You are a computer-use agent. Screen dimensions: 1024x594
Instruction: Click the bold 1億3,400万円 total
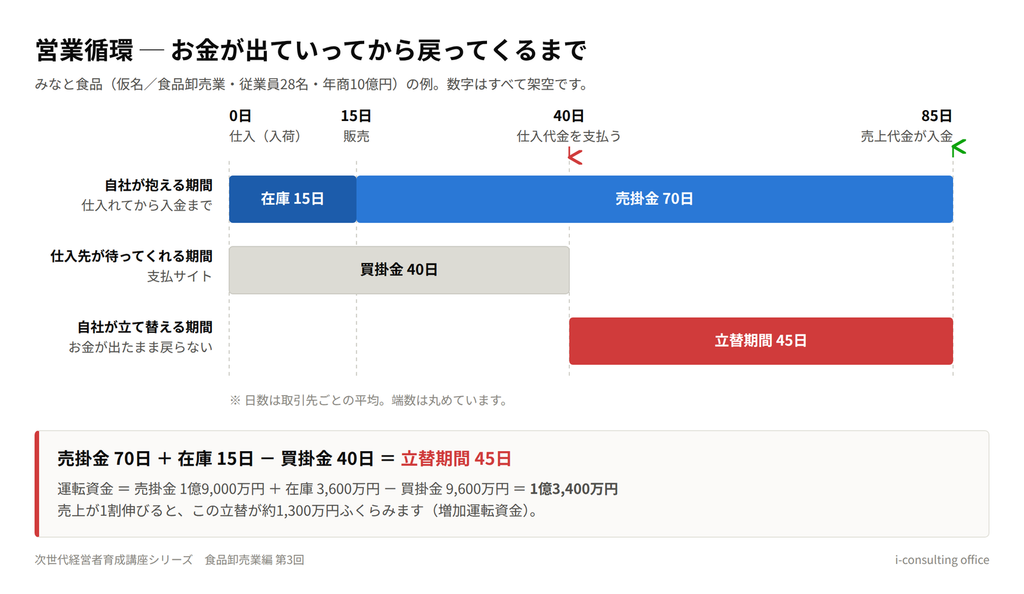pos(573,489)
